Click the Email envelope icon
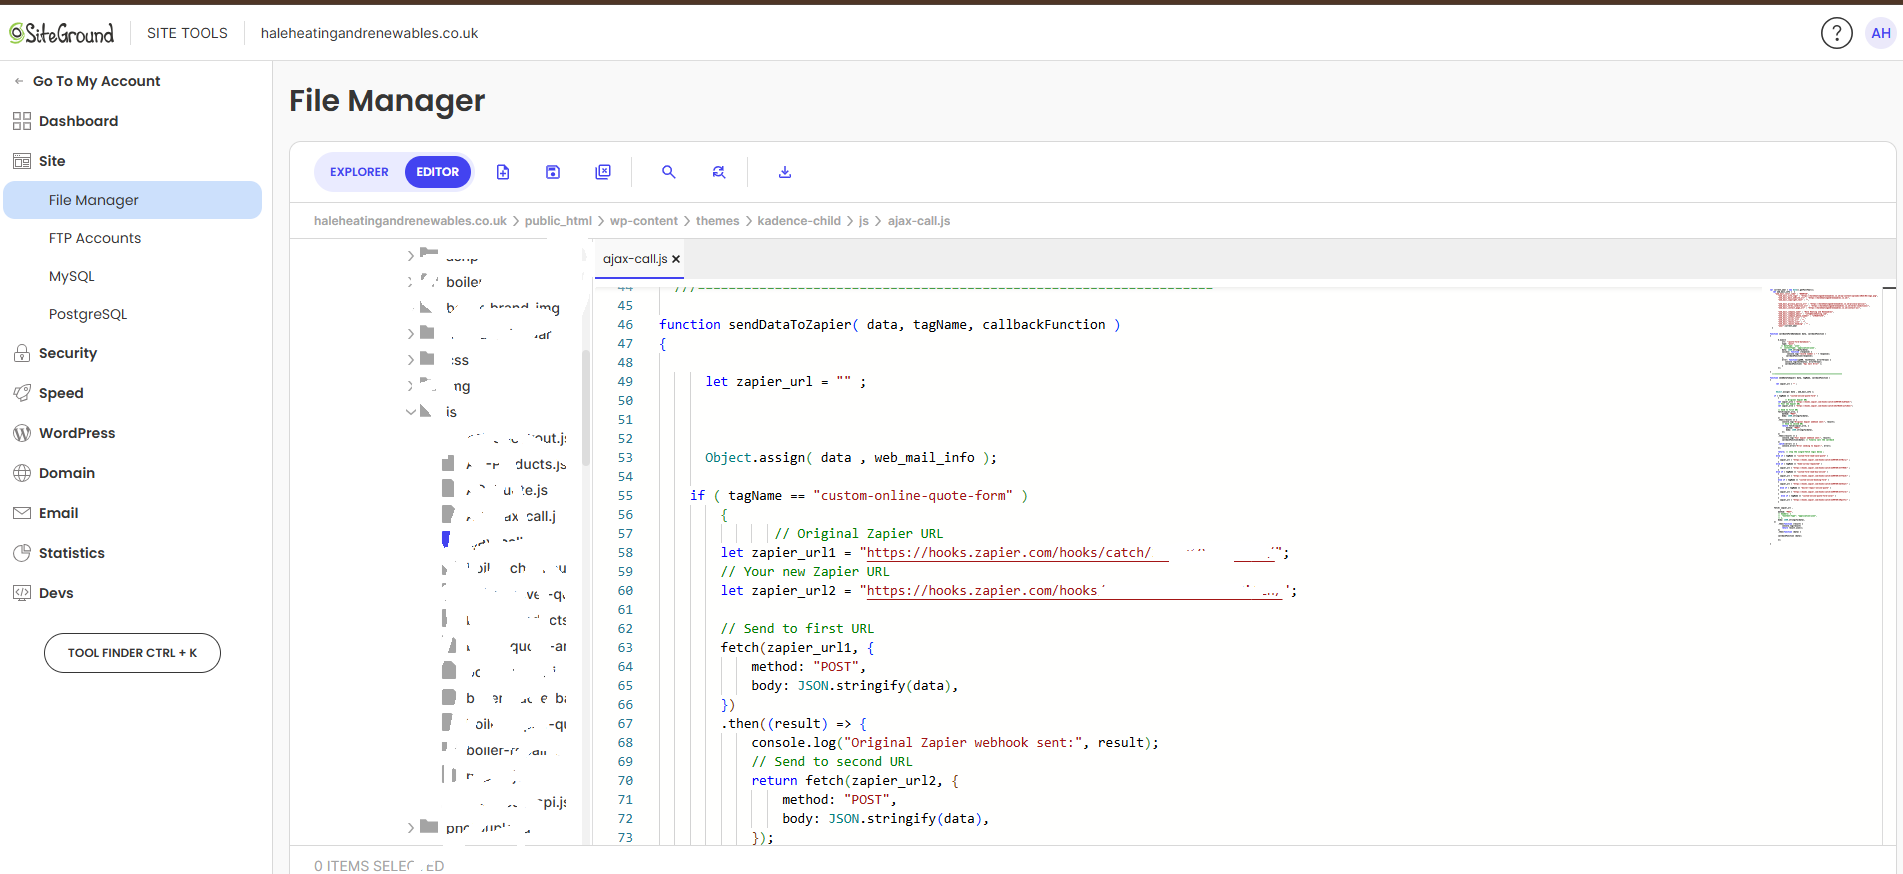1903x874 pixels. coord(22,513)
